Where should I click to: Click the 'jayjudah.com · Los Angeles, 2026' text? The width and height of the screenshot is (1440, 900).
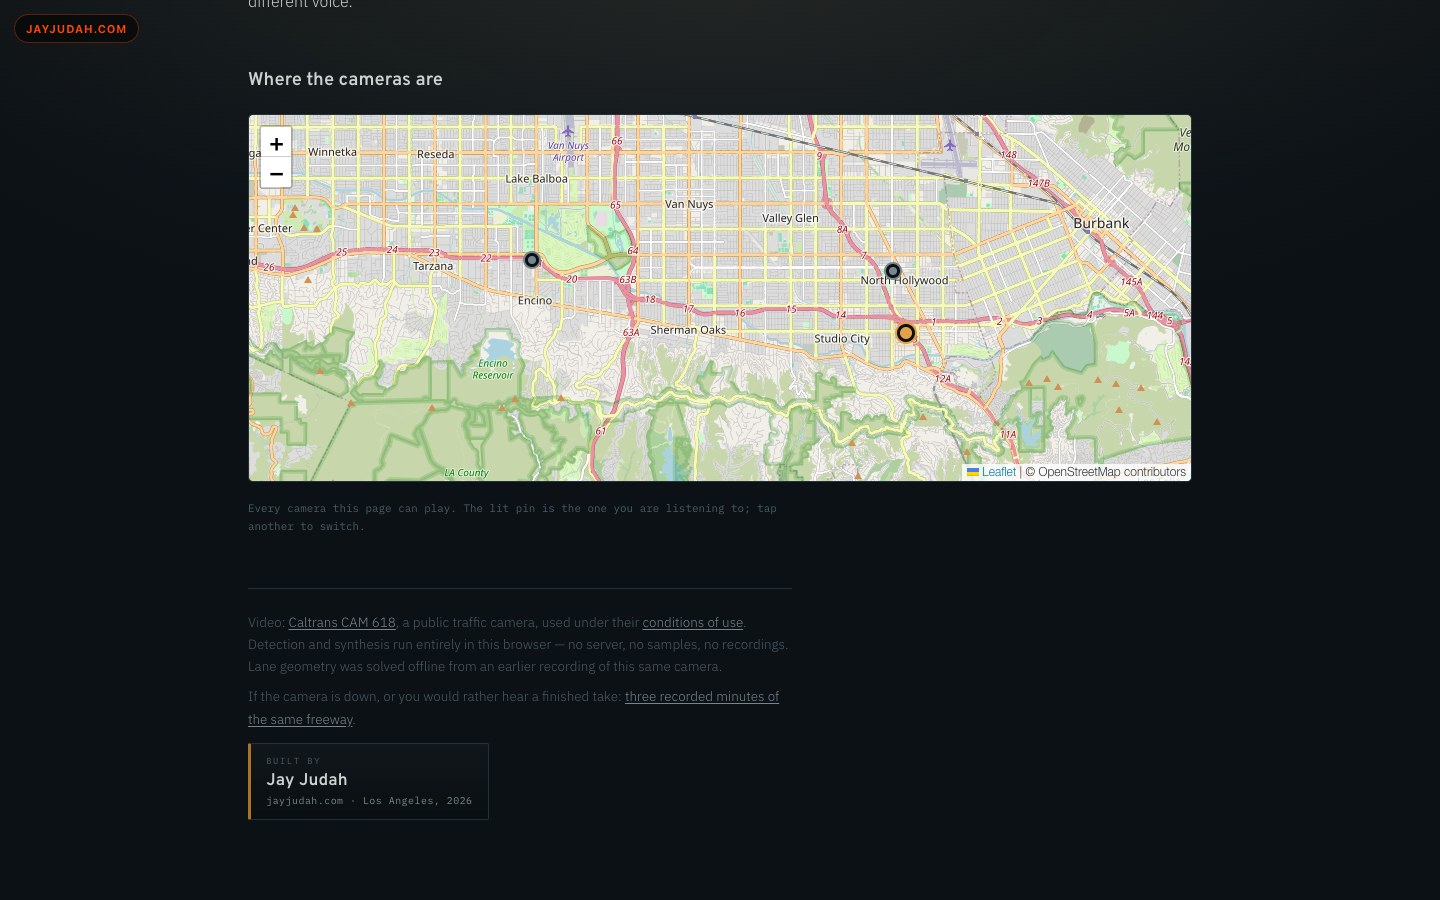369,801
